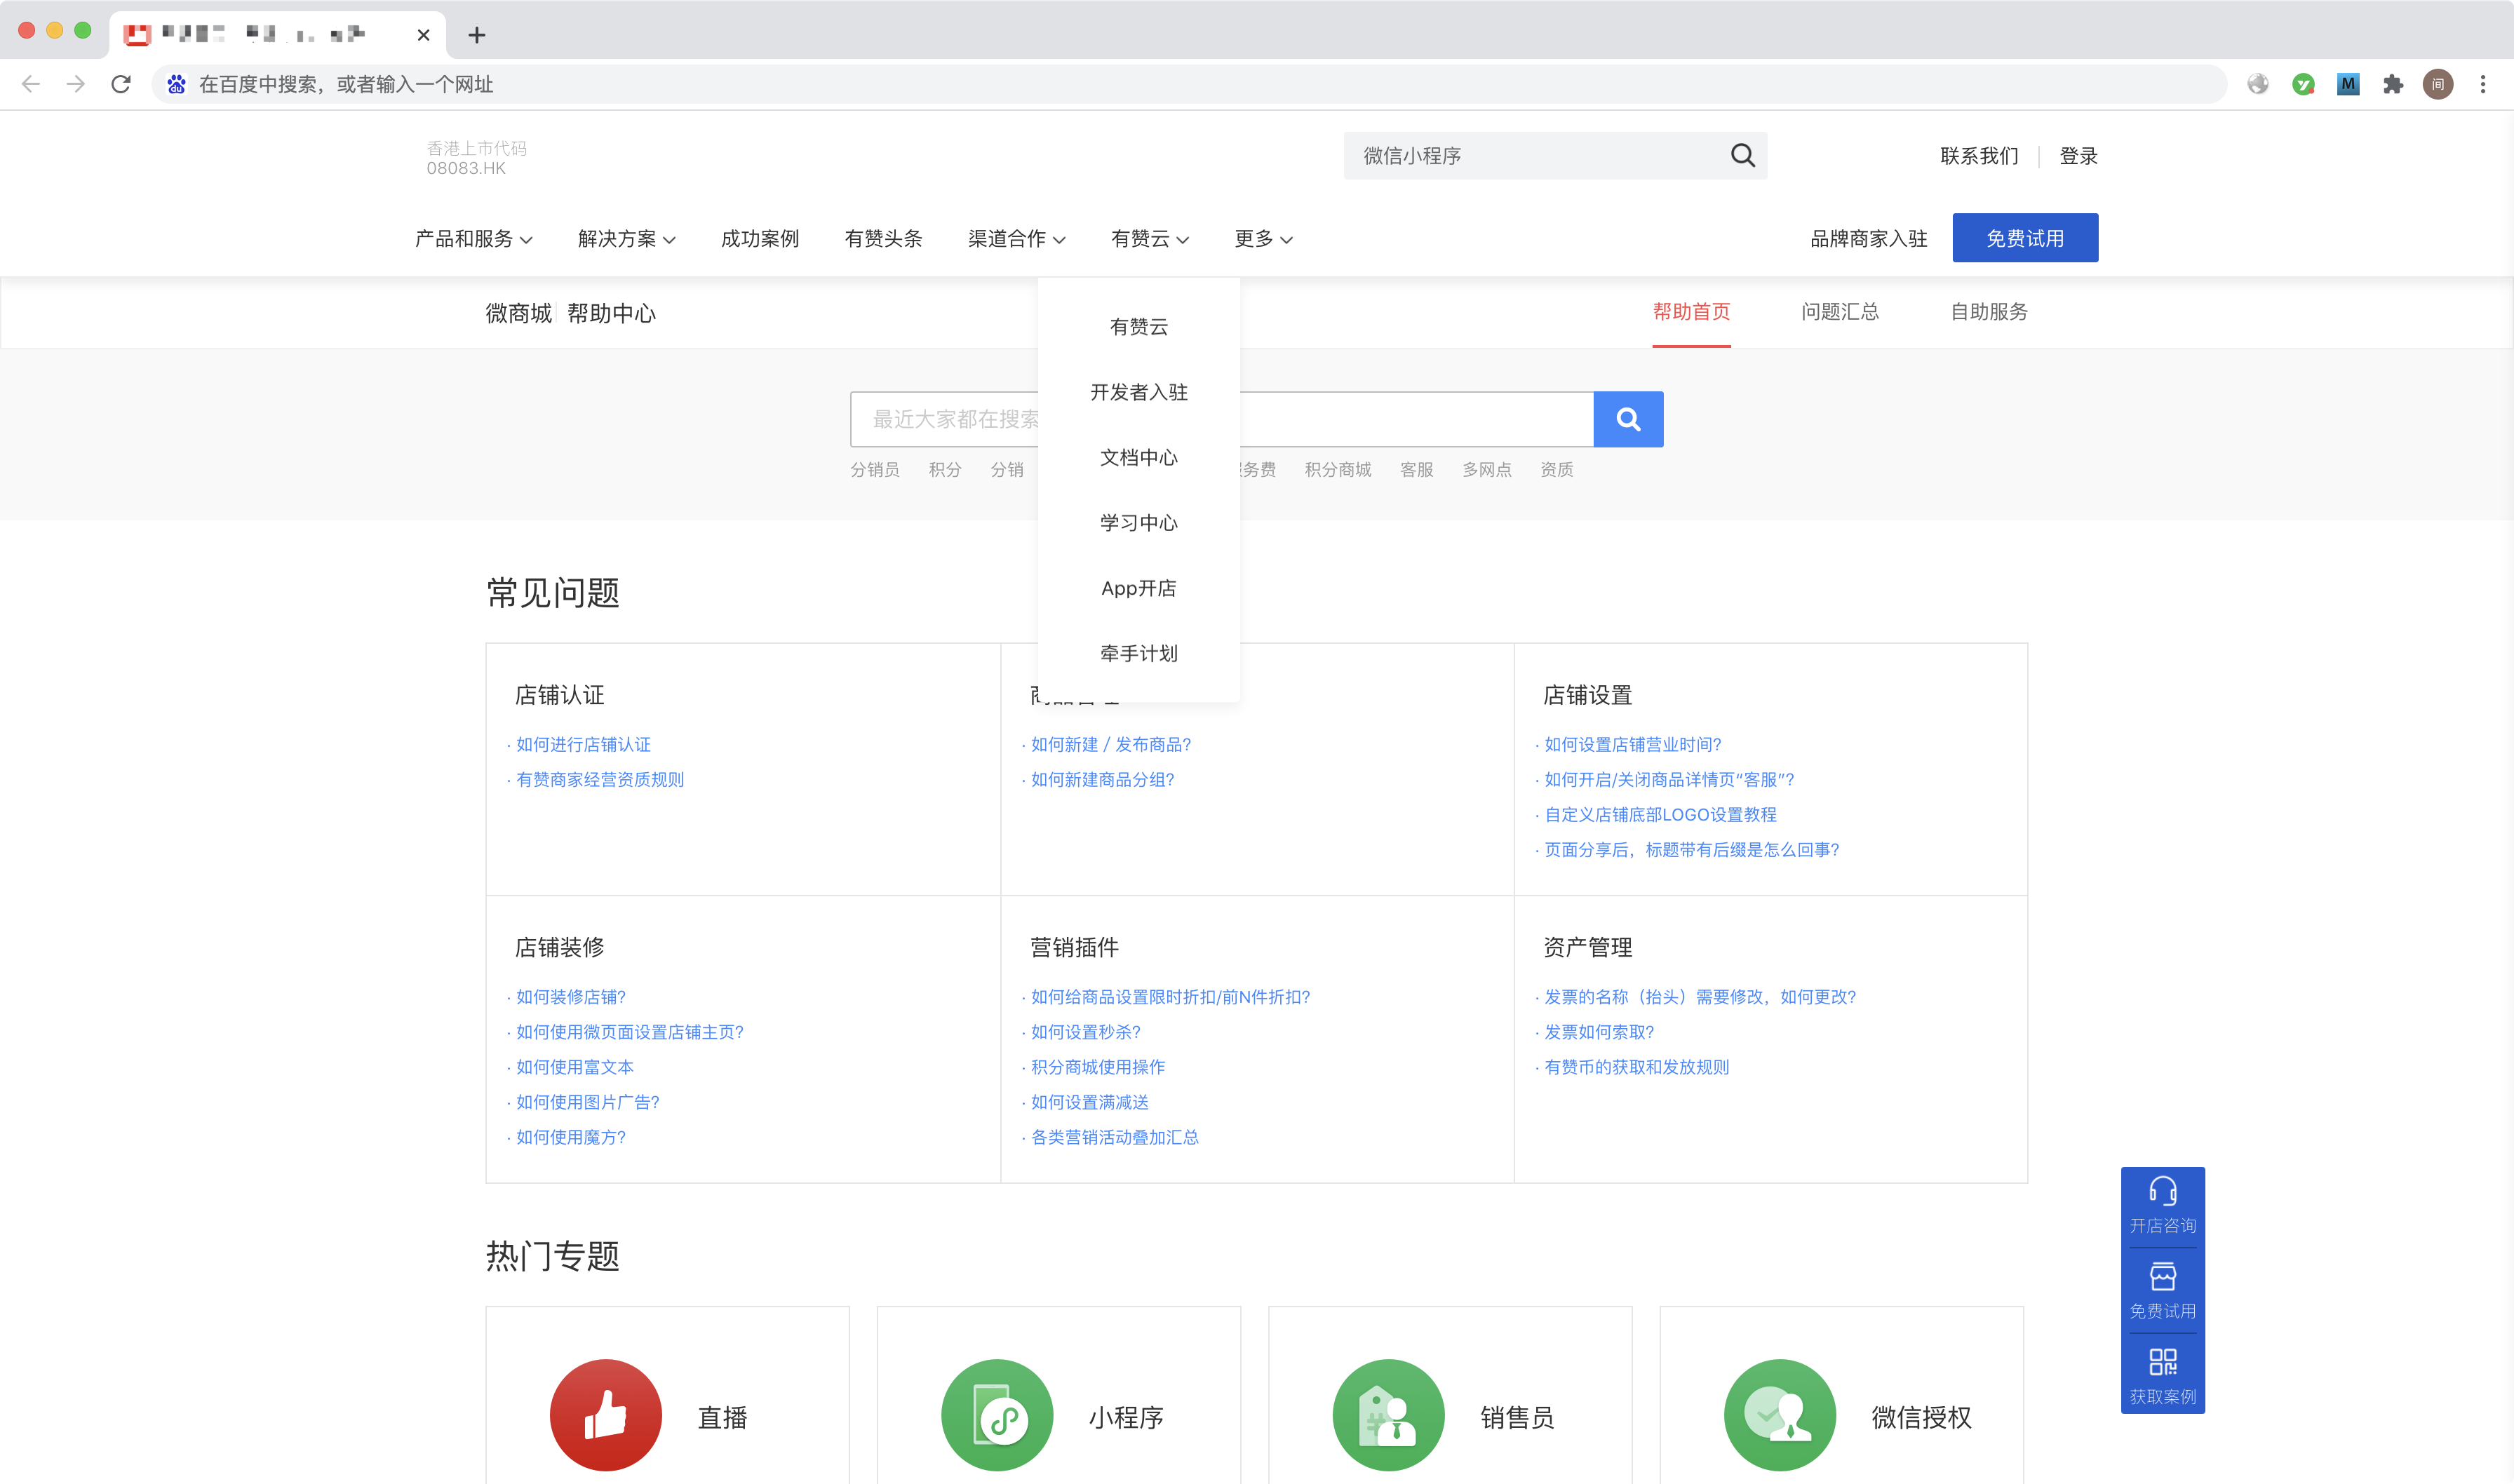The height and width of the screenshot is (1484, 2514).
Task: Open 如何进行店铺认证 question
Action: tap(583, 744)
